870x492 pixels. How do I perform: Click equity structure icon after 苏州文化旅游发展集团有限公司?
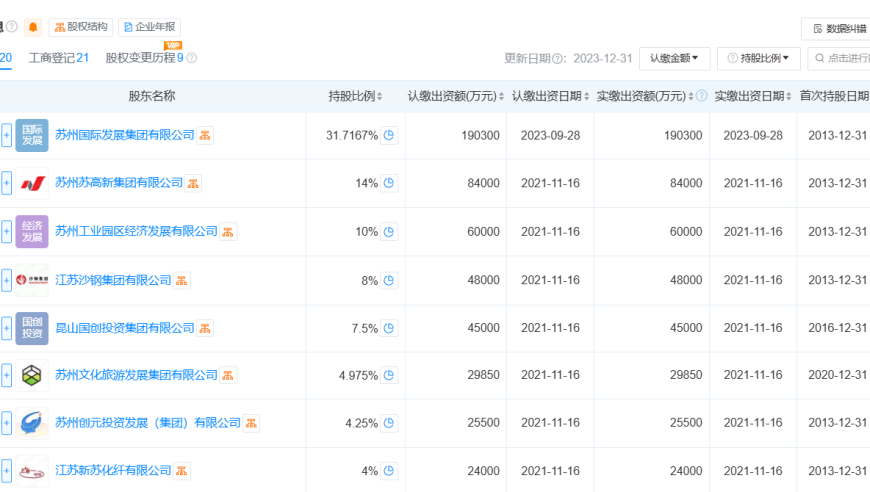[228, 376]
